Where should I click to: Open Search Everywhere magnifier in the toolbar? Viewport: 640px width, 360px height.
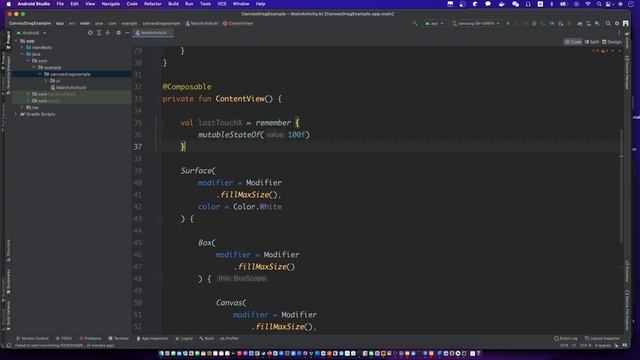(x=608, y=24)
